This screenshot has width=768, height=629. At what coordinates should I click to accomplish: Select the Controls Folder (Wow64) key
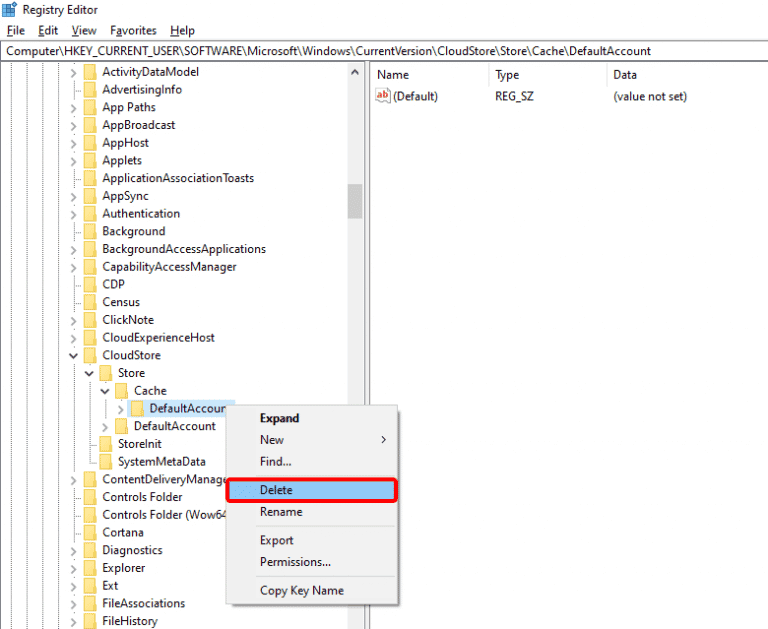point(164,515)
